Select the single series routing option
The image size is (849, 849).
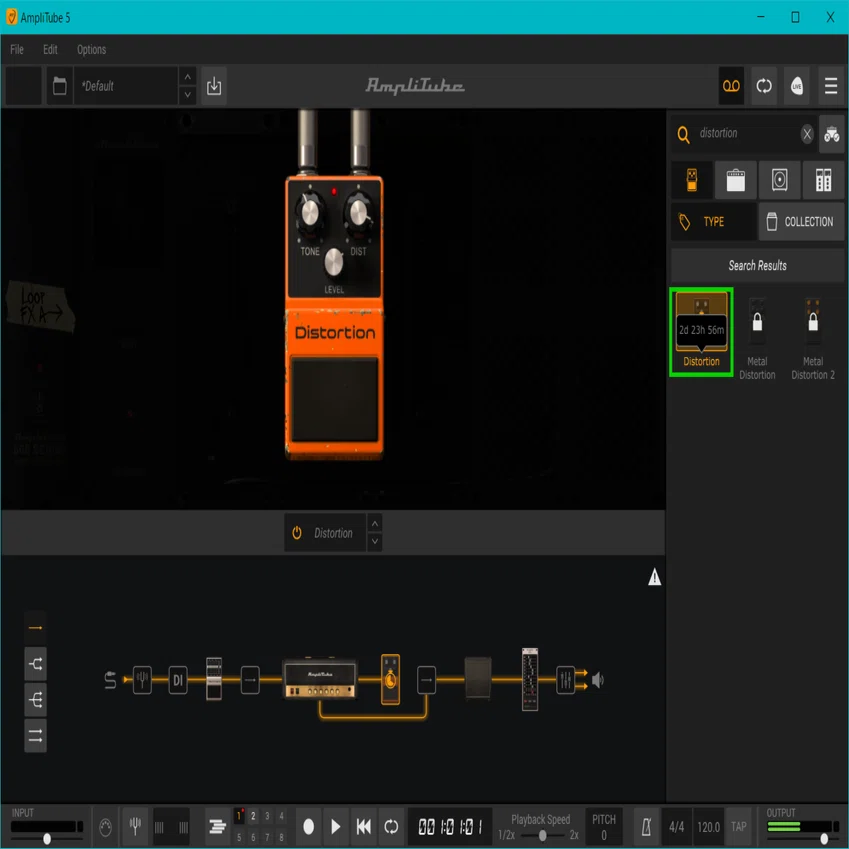[x=35, y=628]
